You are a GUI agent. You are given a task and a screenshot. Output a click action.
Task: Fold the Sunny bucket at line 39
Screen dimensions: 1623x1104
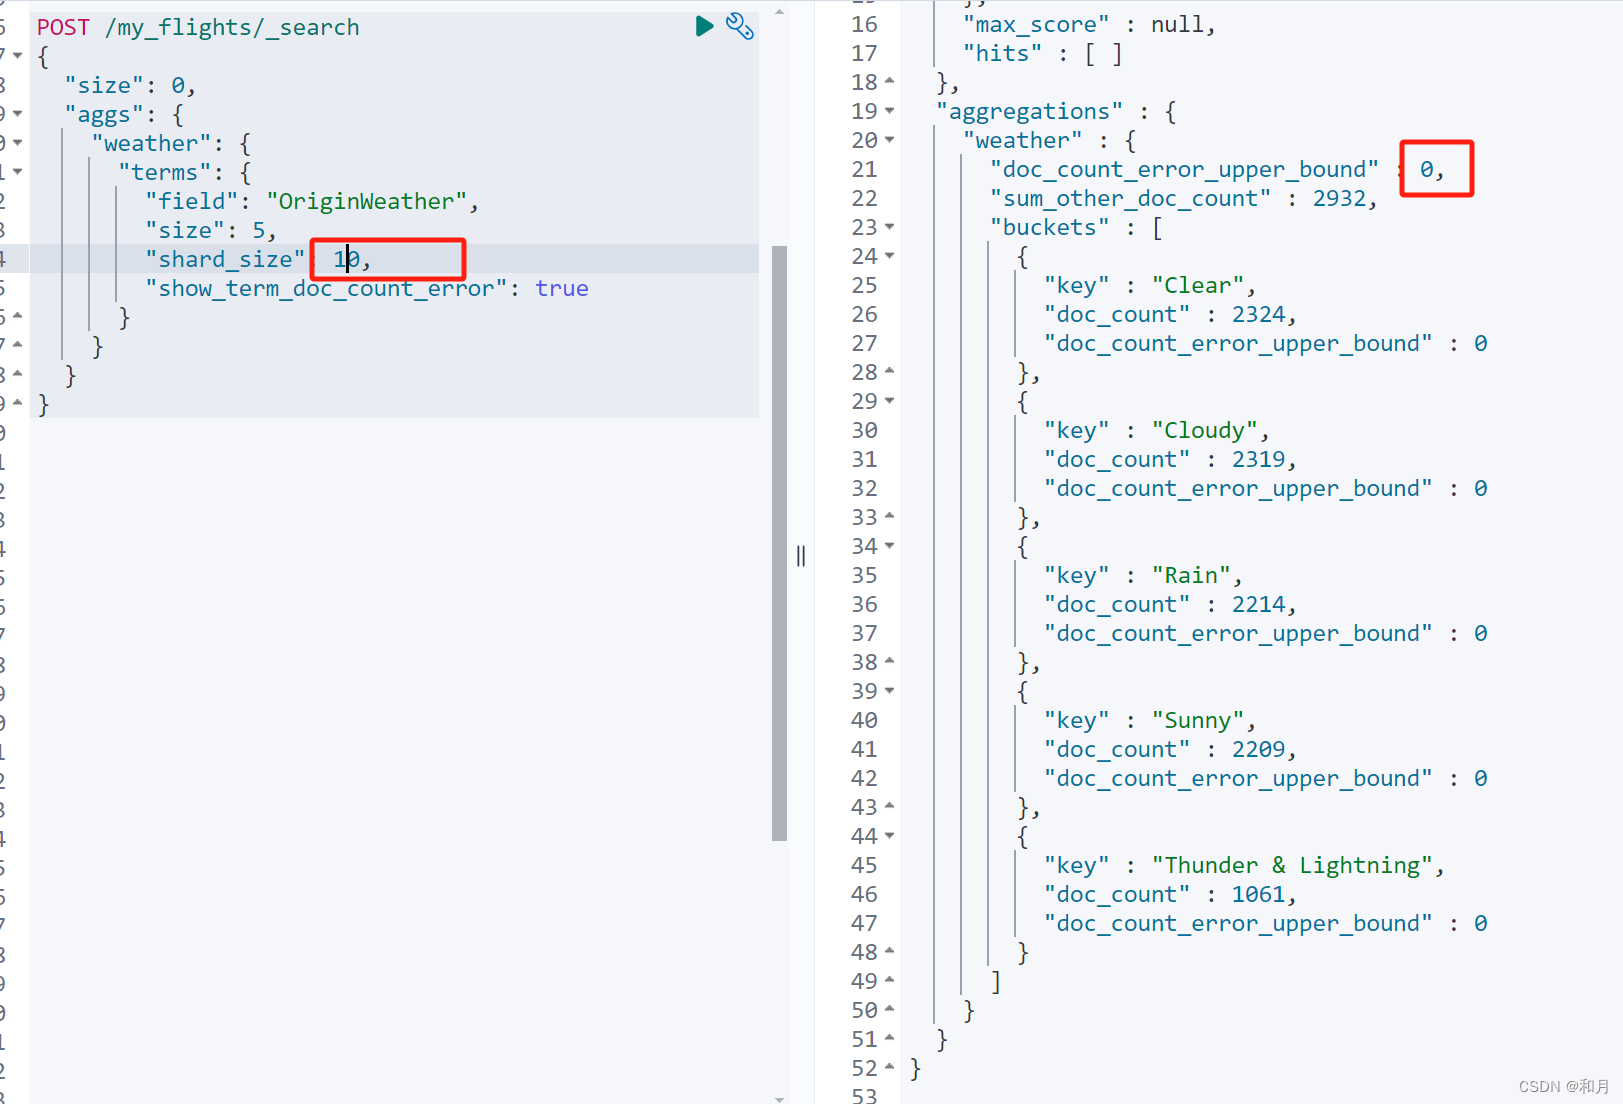(x=890, y=691)
